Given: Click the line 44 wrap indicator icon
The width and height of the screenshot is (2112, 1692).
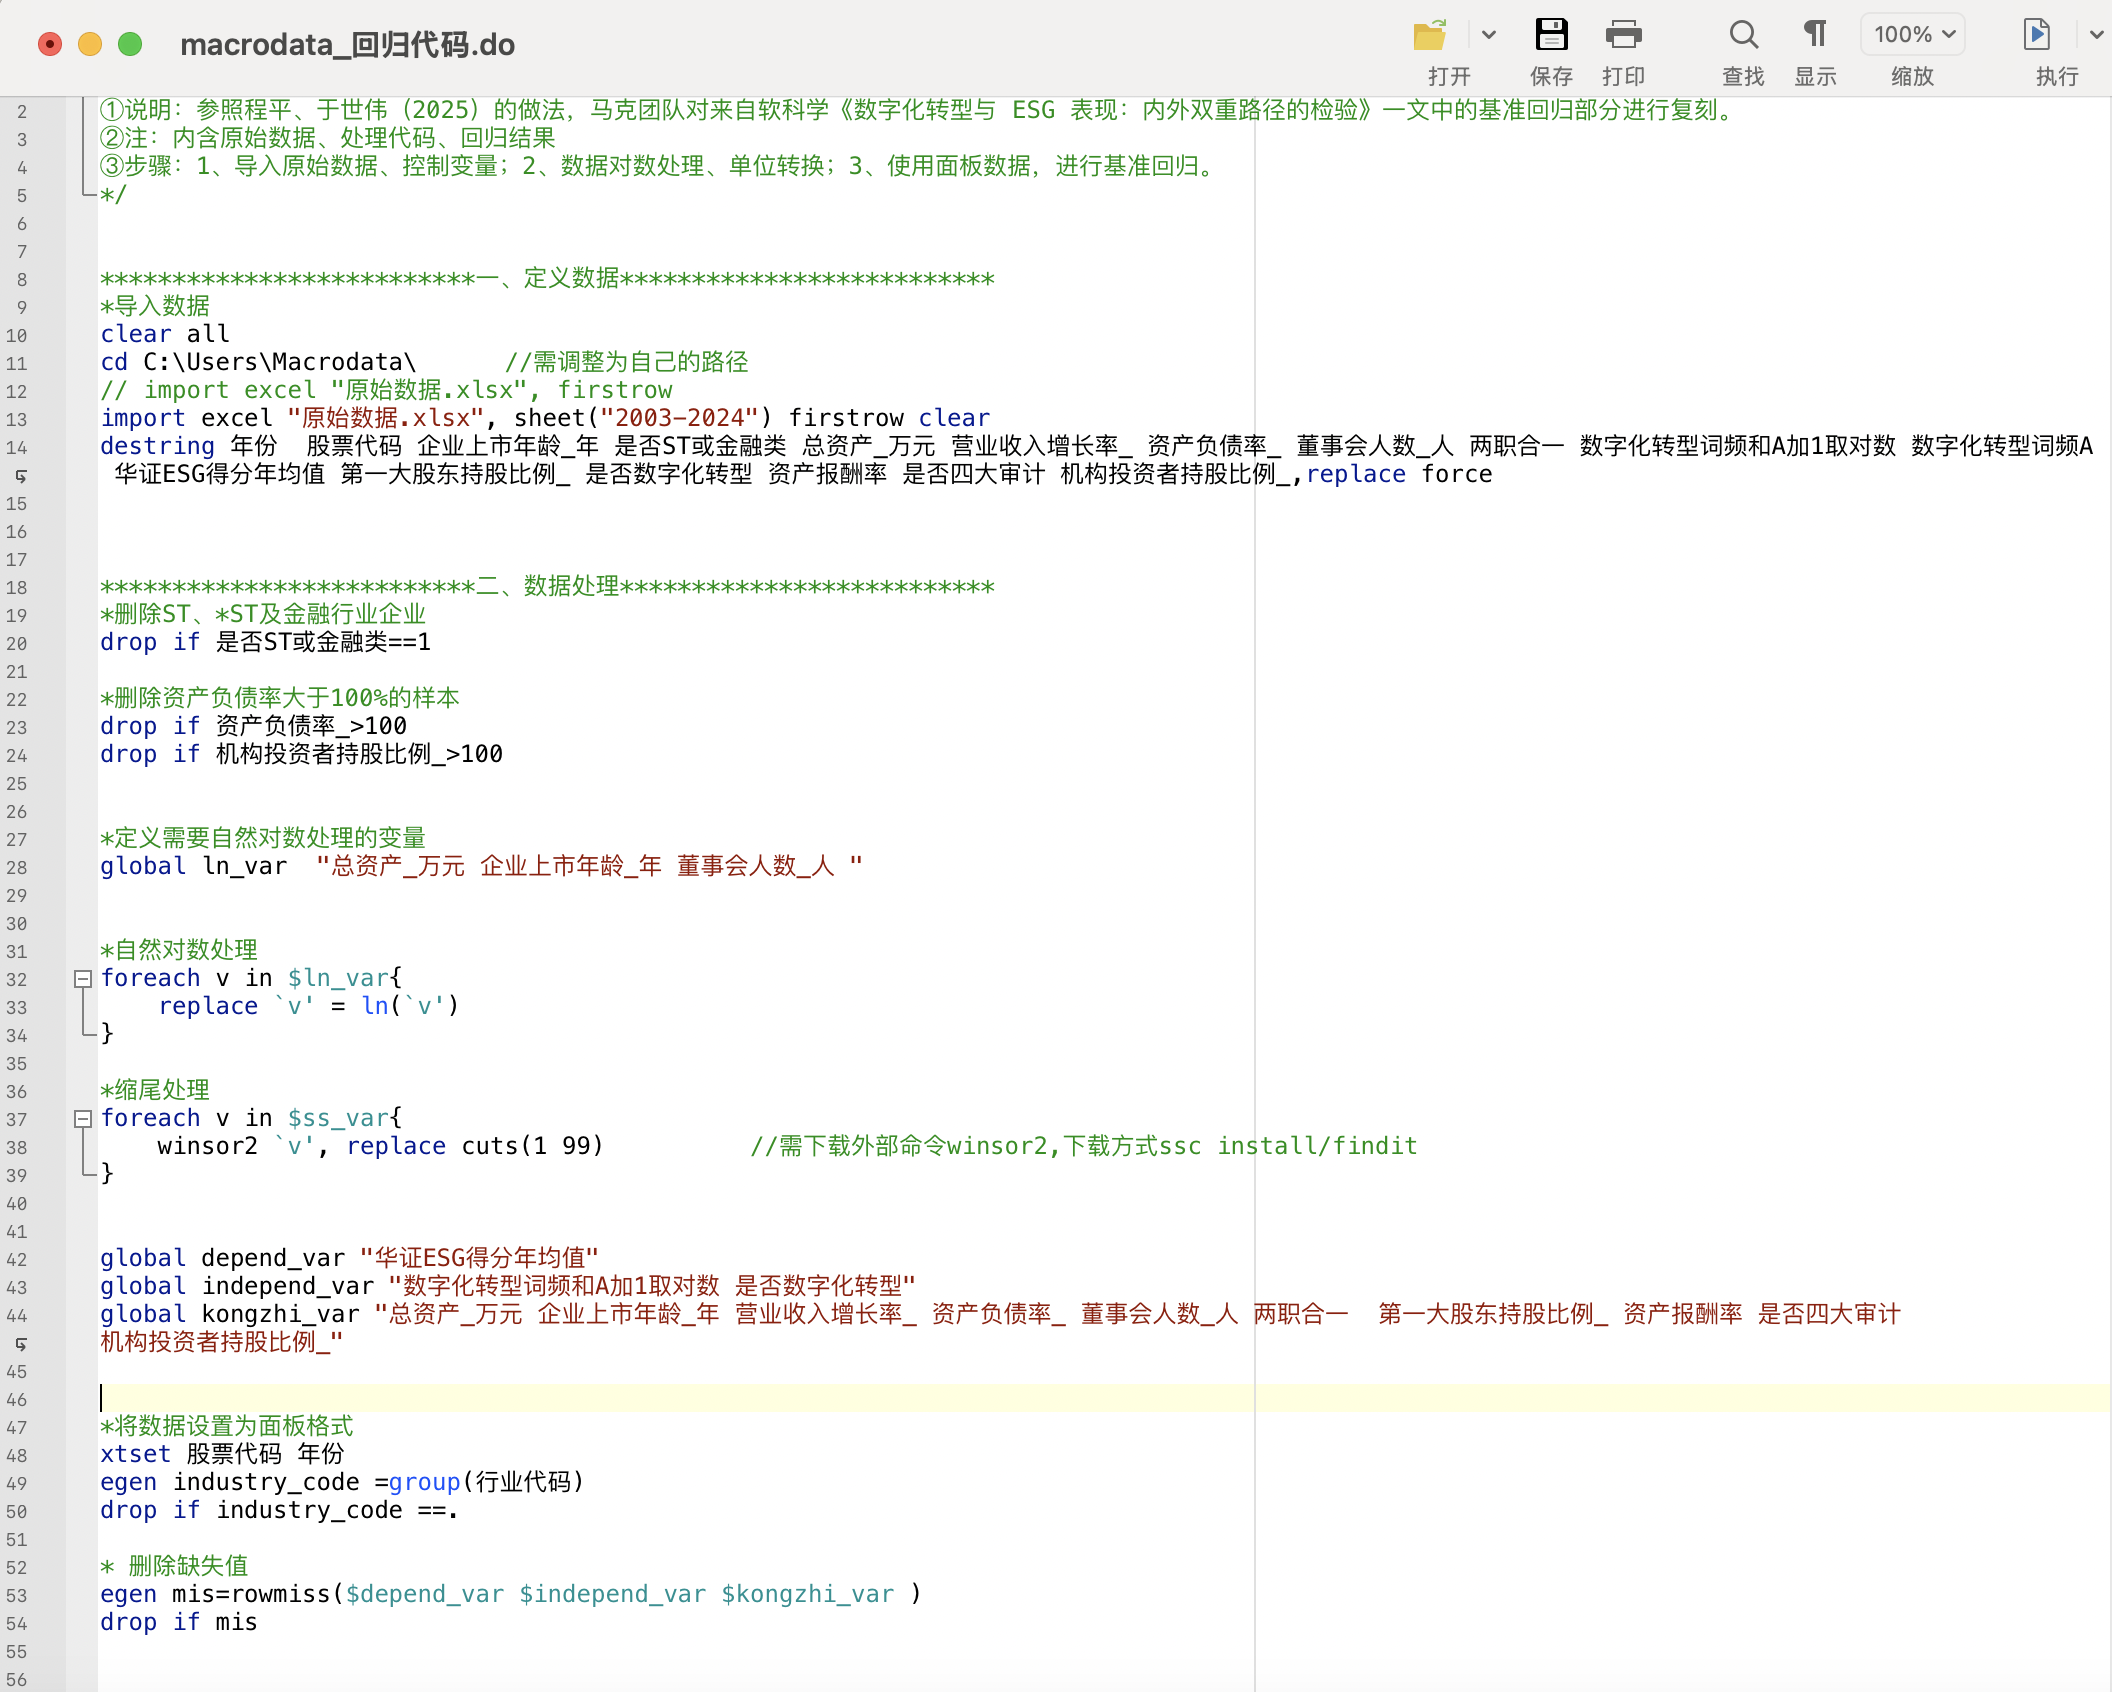Looking at the screenshot, I should coord(21,1344).
